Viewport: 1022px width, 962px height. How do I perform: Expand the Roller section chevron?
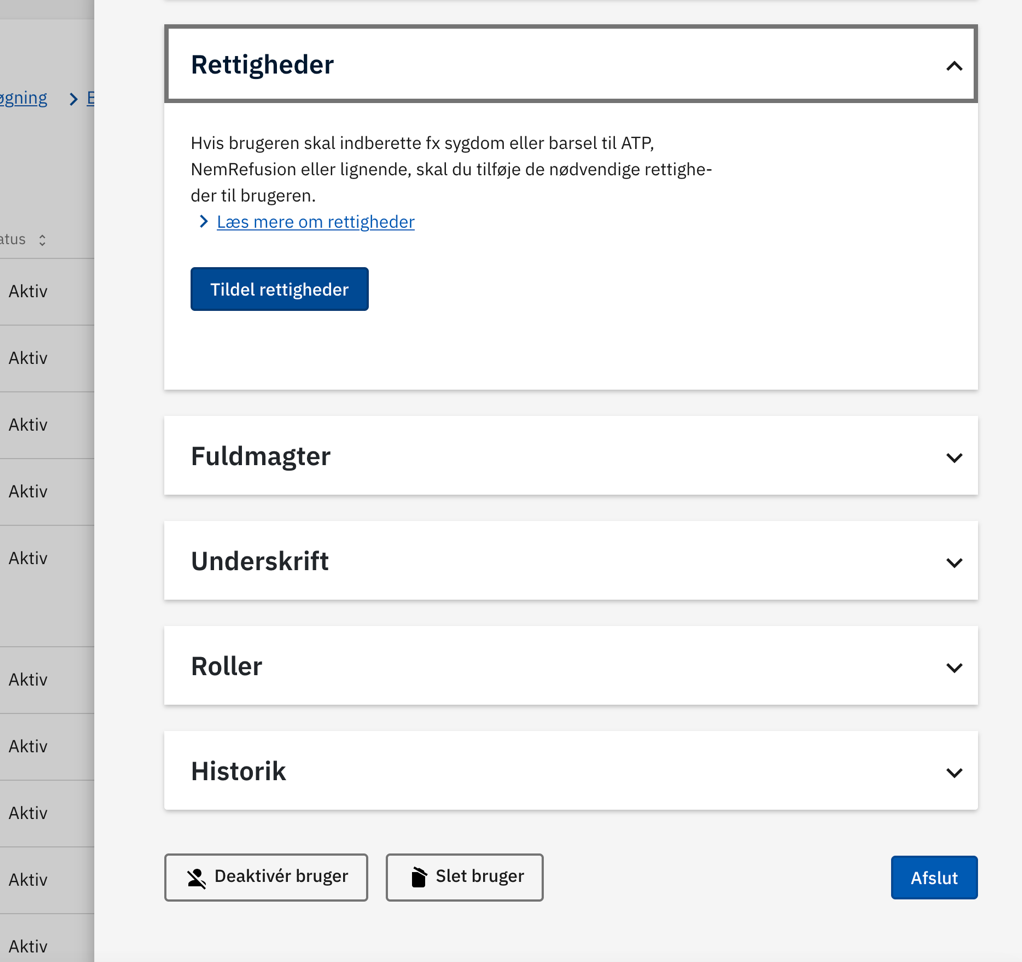pos(954,667)
